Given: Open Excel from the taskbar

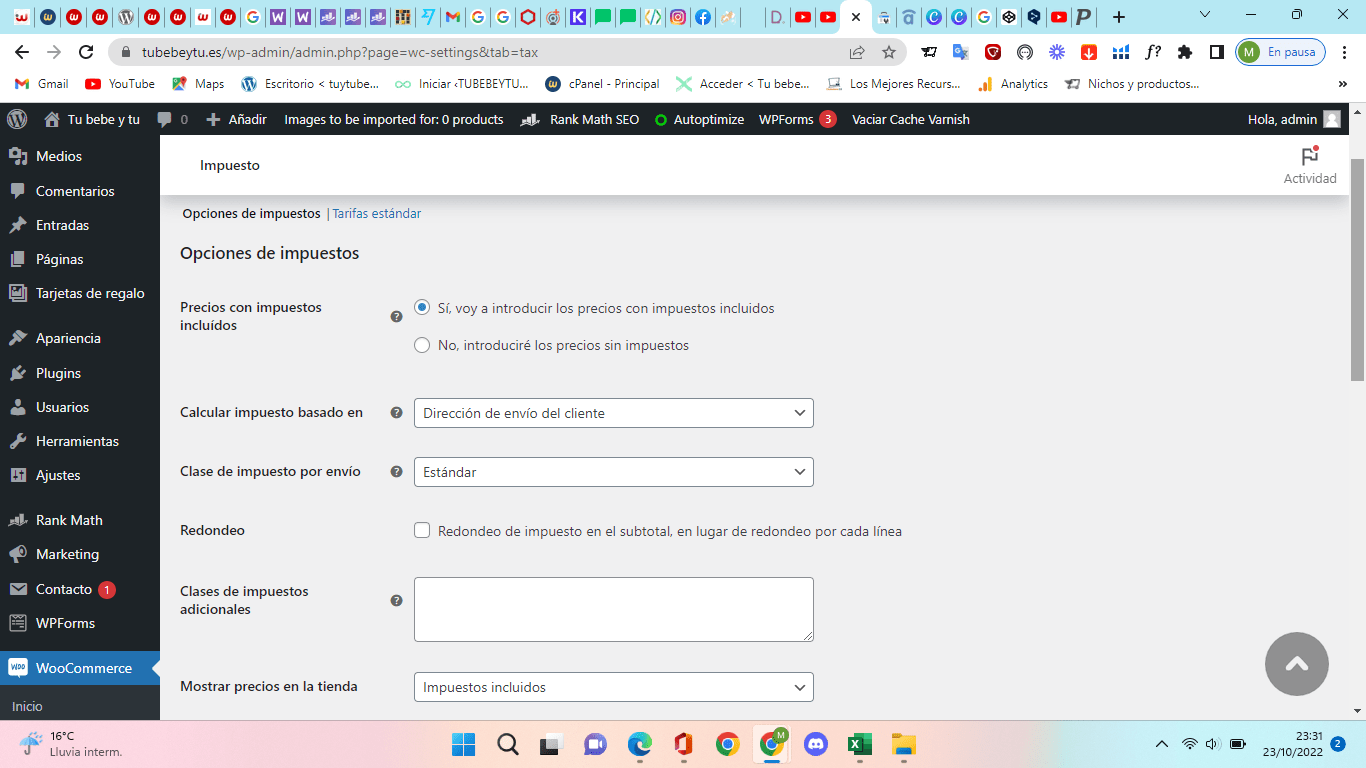Looking at the screenshot, I should (859, 744).
